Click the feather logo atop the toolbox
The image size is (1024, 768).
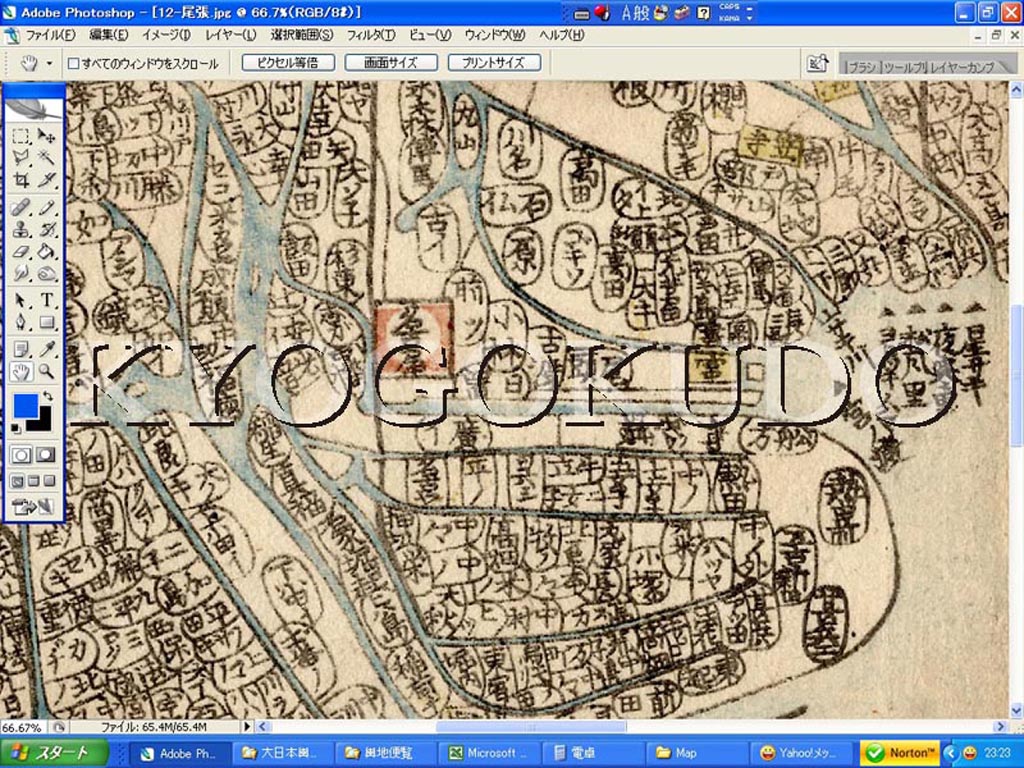pyautogui.click(x=34, y=109)
